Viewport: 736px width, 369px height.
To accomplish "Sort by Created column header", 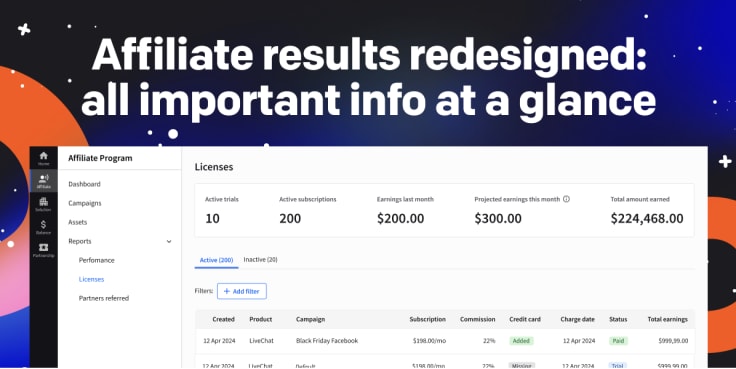I will tap(223, 319).
